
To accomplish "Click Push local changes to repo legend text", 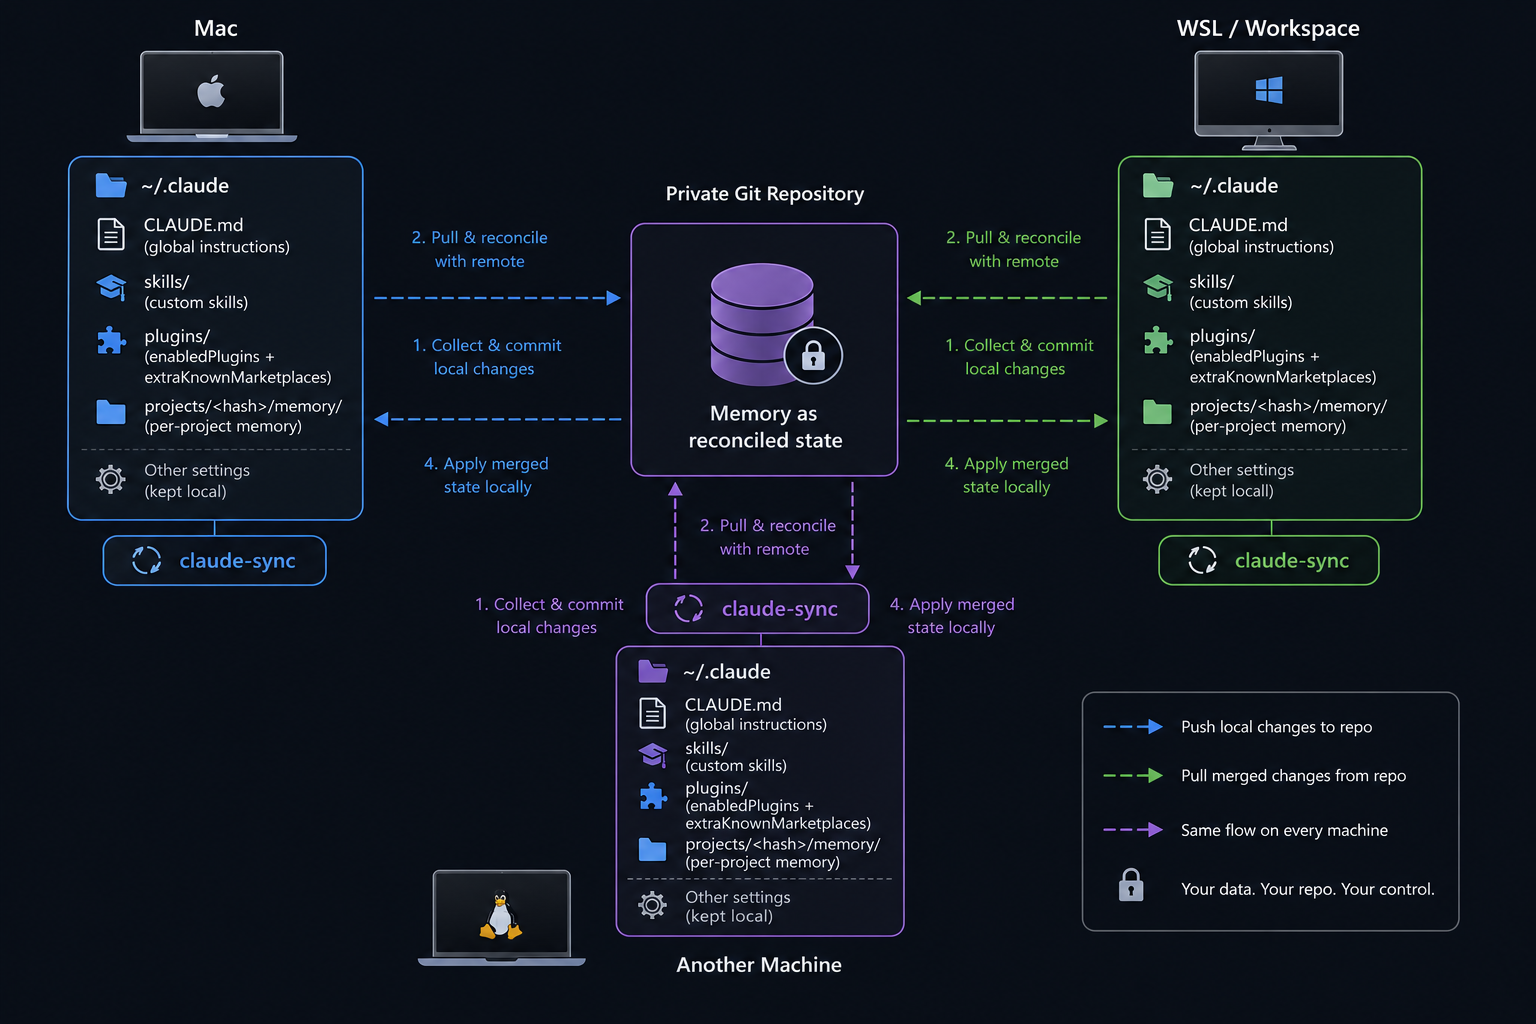I will point(1277,727).
